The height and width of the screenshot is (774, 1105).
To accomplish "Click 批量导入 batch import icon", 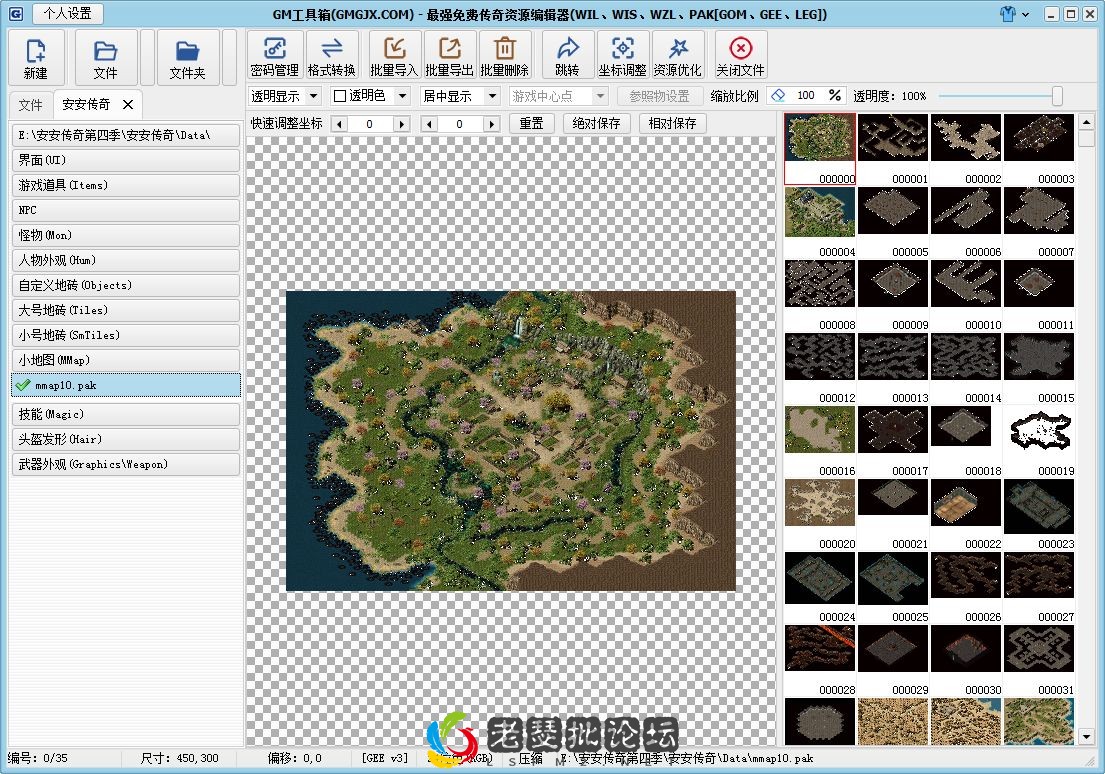I will pos(394,55).
